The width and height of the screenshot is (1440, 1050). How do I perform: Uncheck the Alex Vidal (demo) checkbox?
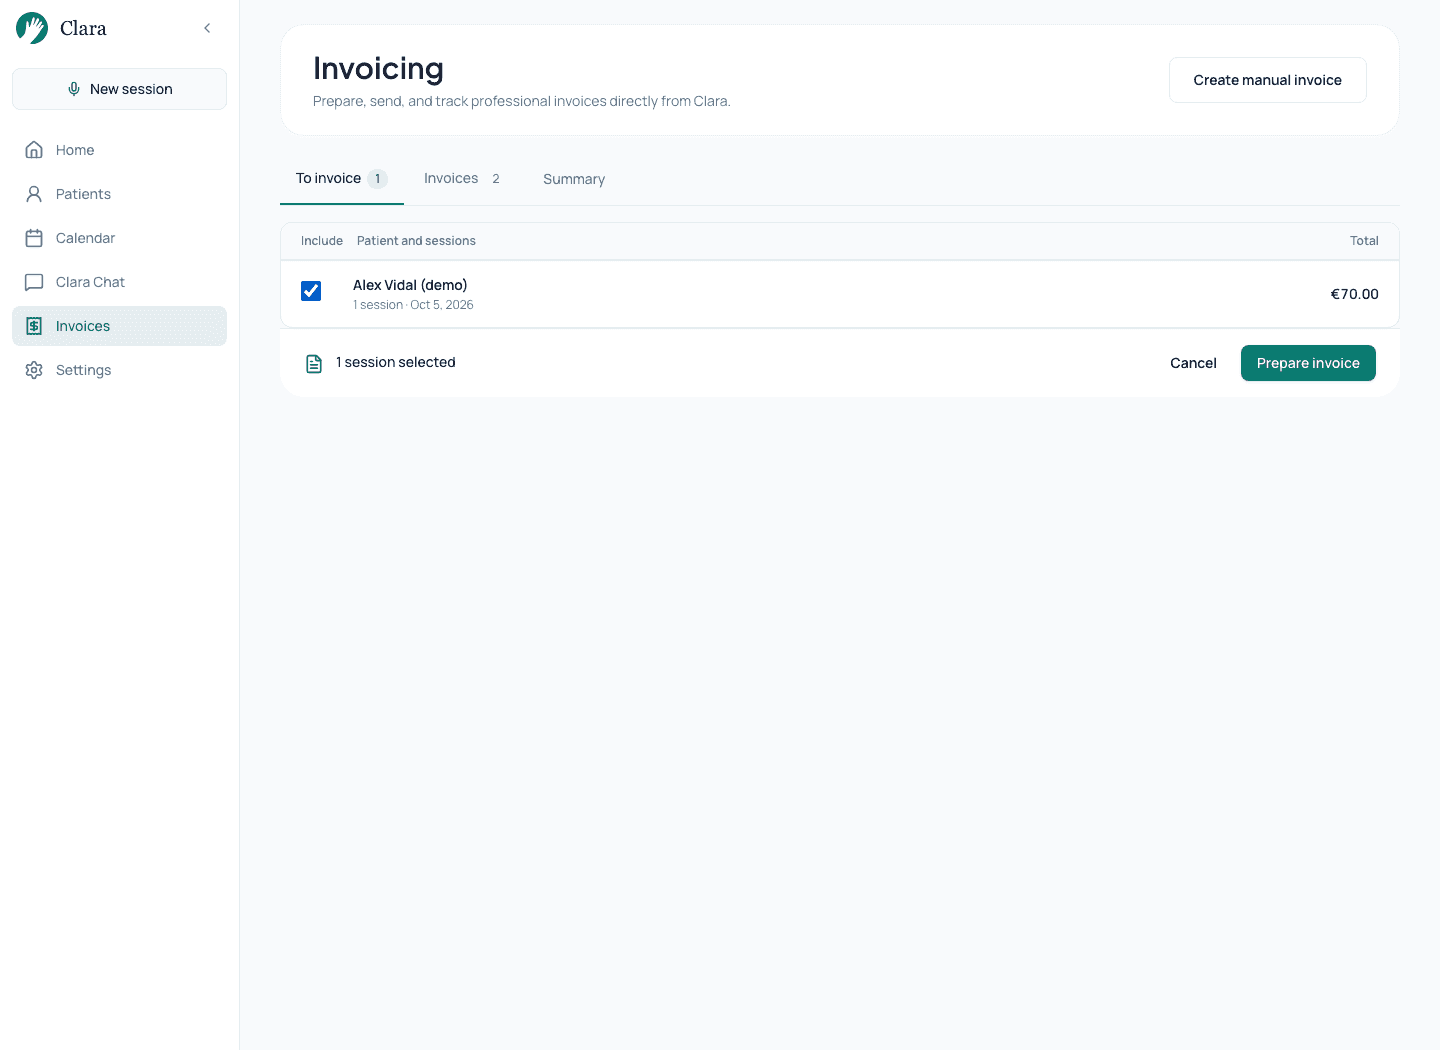point(311,291)
